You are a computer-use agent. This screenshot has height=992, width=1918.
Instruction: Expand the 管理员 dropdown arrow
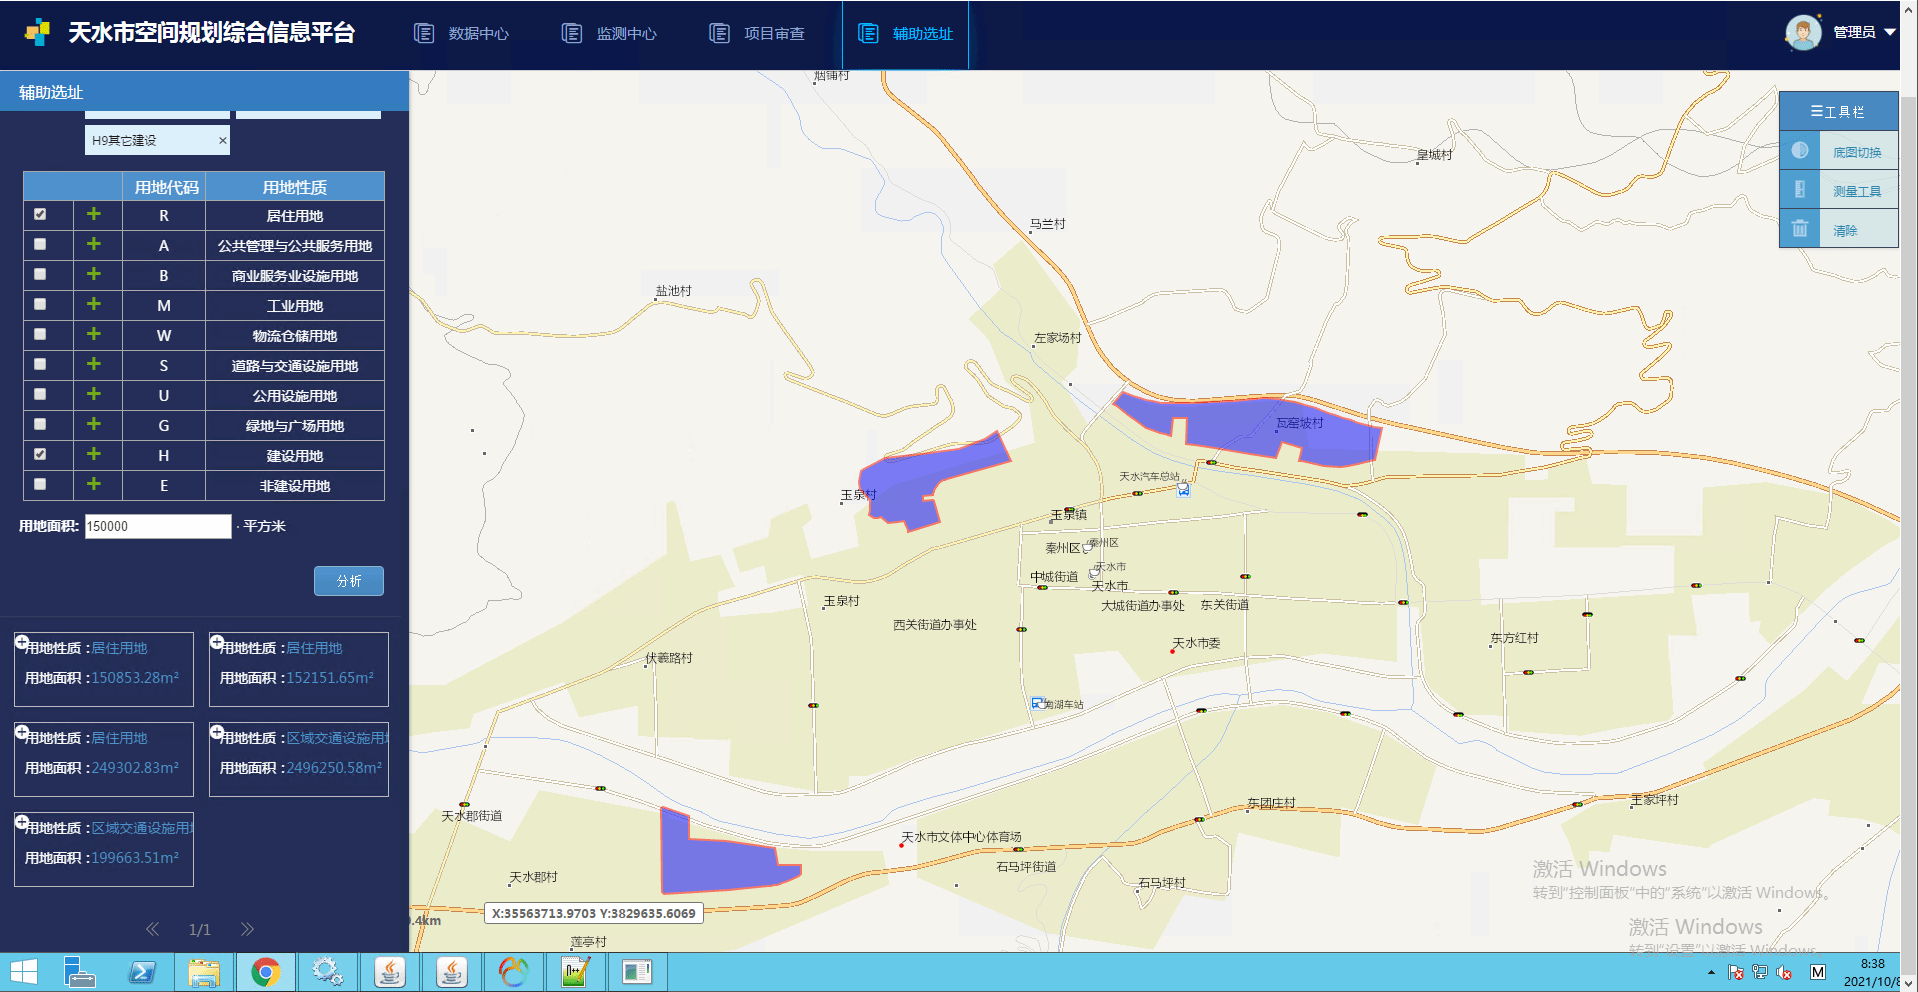1890,32
